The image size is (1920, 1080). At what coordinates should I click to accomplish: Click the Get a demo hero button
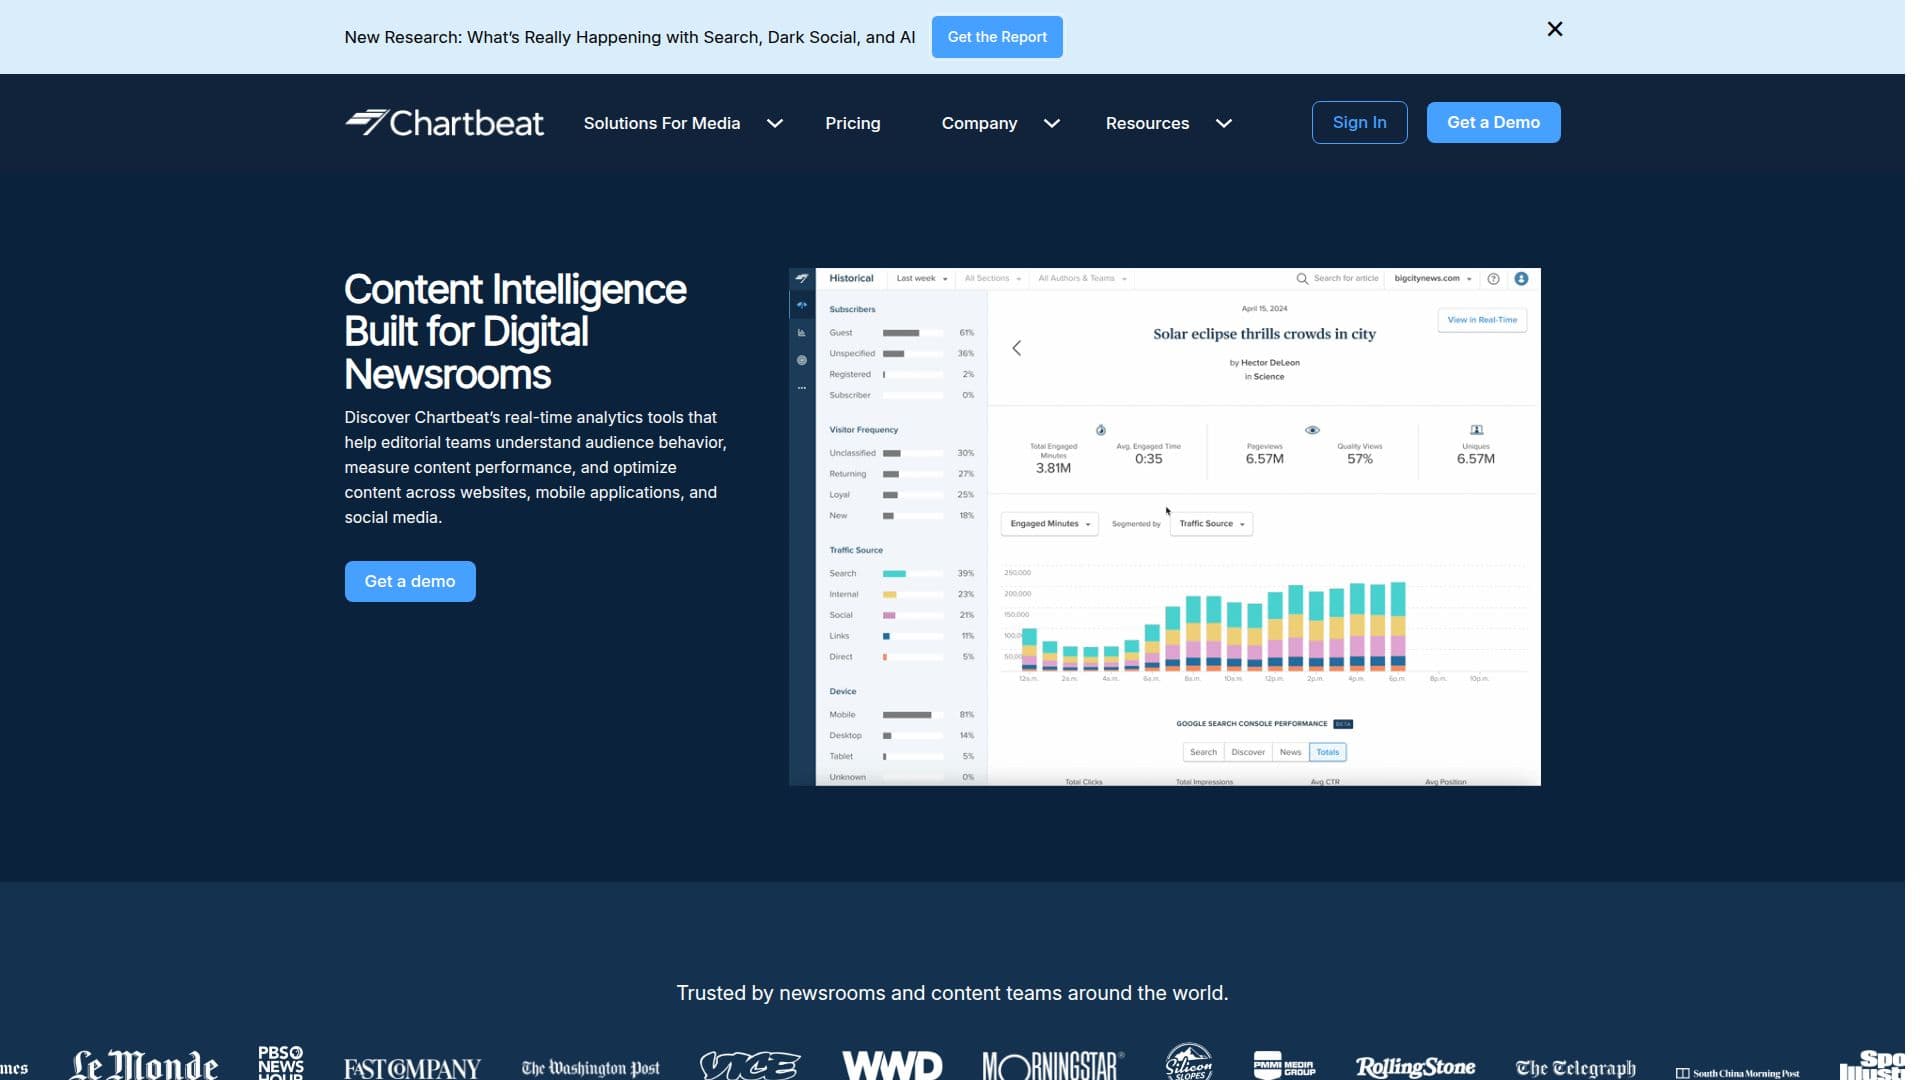[x=410, y=581]
